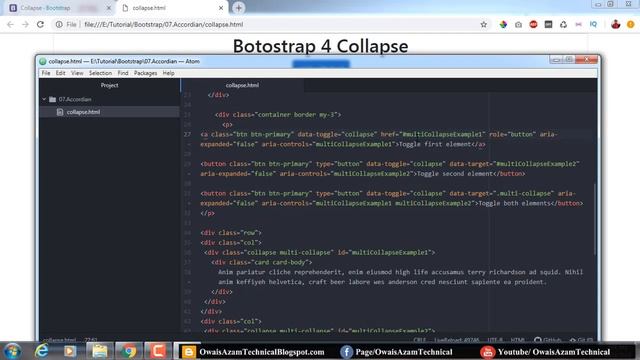
Task: Select the 07.Accordian project folder icon
Action: click(x=53, y=99)
